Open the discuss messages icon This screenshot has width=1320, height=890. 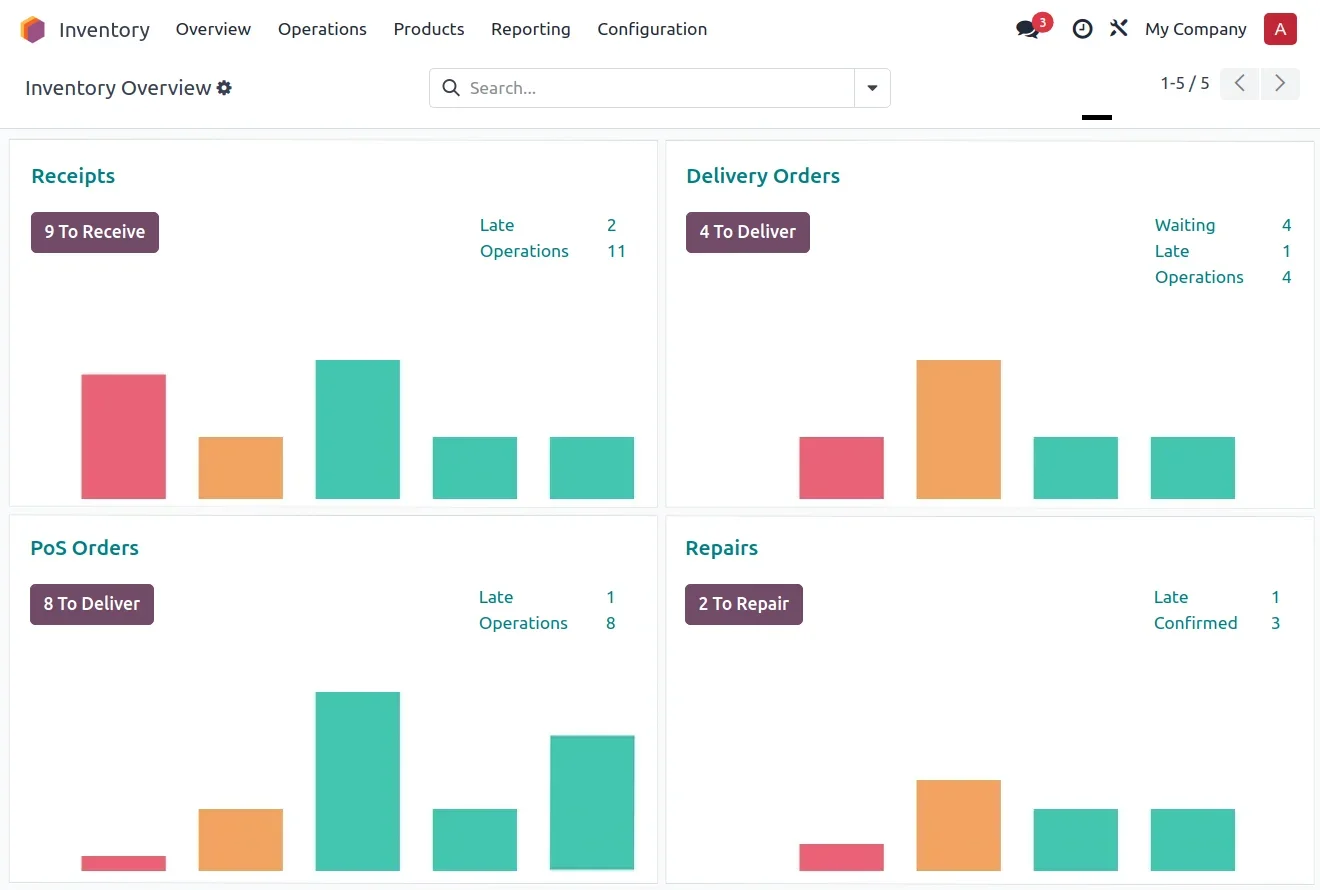click(1028, 29)
